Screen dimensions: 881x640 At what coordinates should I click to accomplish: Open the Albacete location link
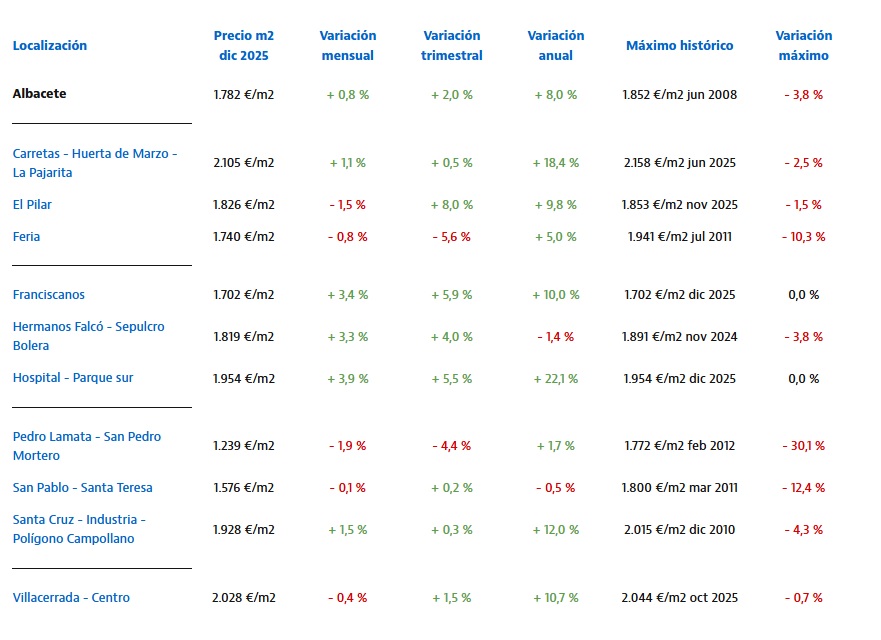point(39,94)
